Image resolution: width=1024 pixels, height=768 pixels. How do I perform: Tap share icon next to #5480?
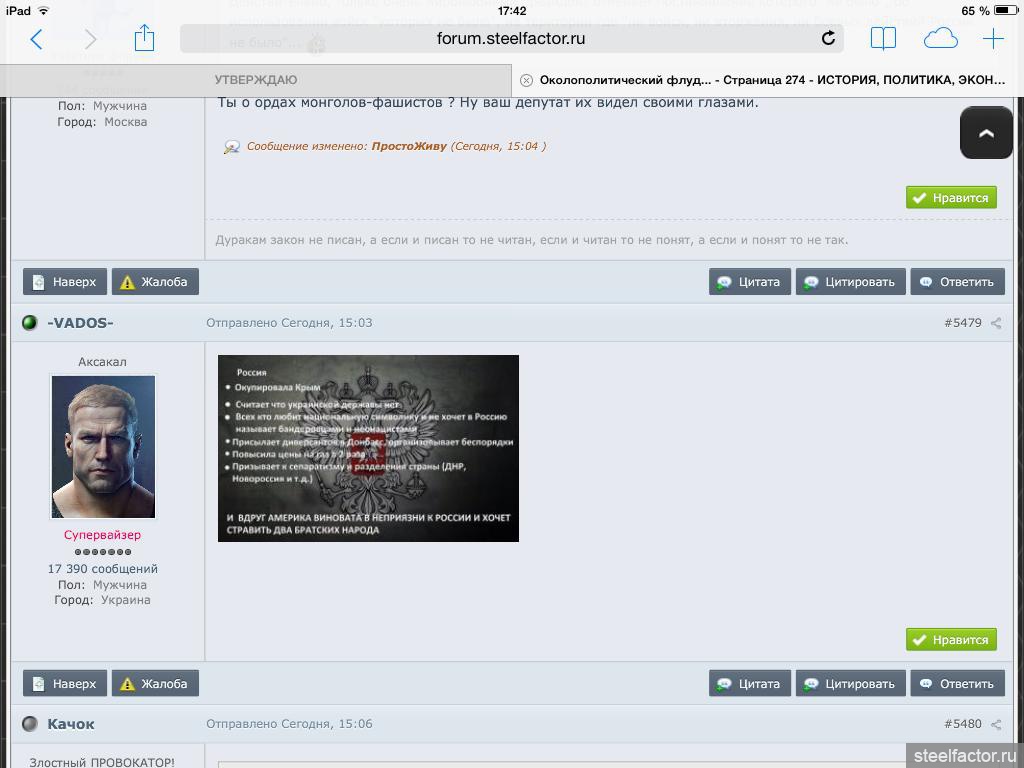click(996, 724)
